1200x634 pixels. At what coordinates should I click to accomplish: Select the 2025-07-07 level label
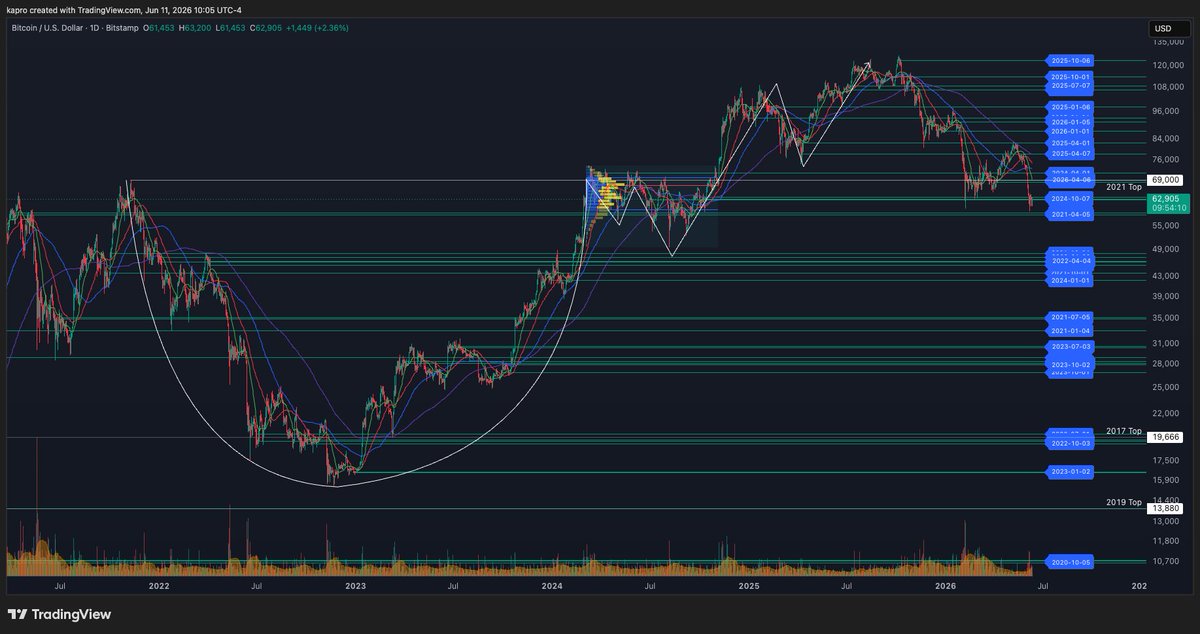pos(1071,86)
